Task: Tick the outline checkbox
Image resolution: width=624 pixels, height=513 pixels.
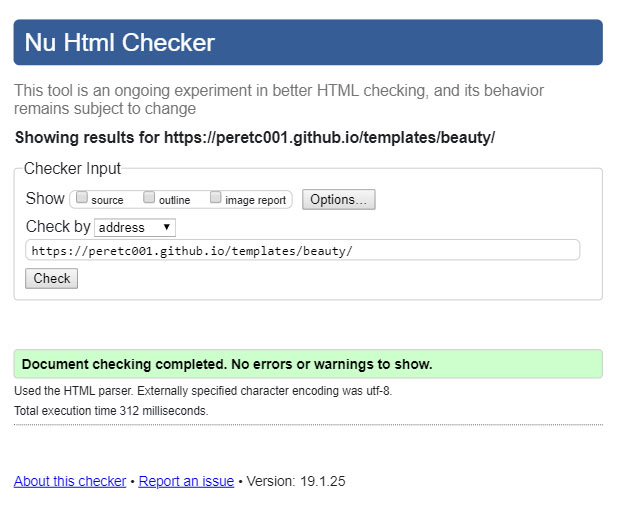Action: point(149,197)
